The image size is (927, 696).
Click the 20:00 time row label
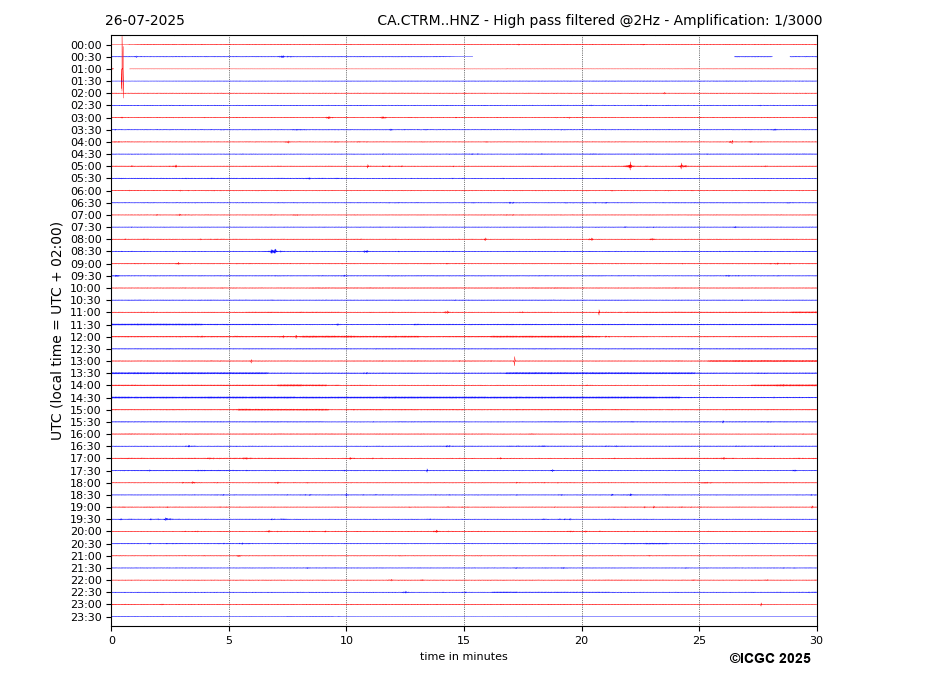pyautogui.click(x=86, y=532)
